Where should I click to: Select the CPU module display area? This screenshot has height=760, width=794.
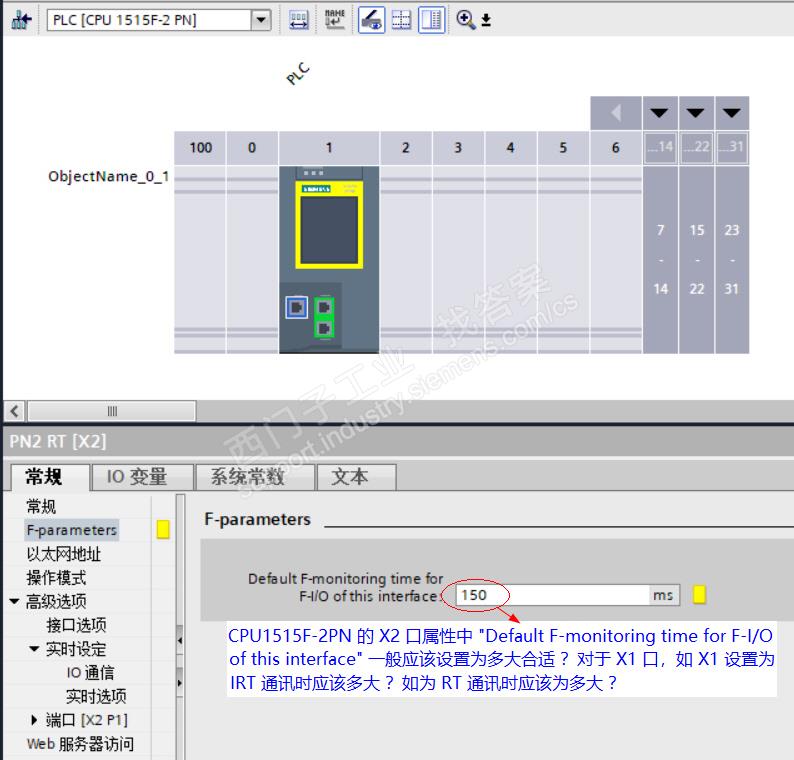click(x=329, y=232)
